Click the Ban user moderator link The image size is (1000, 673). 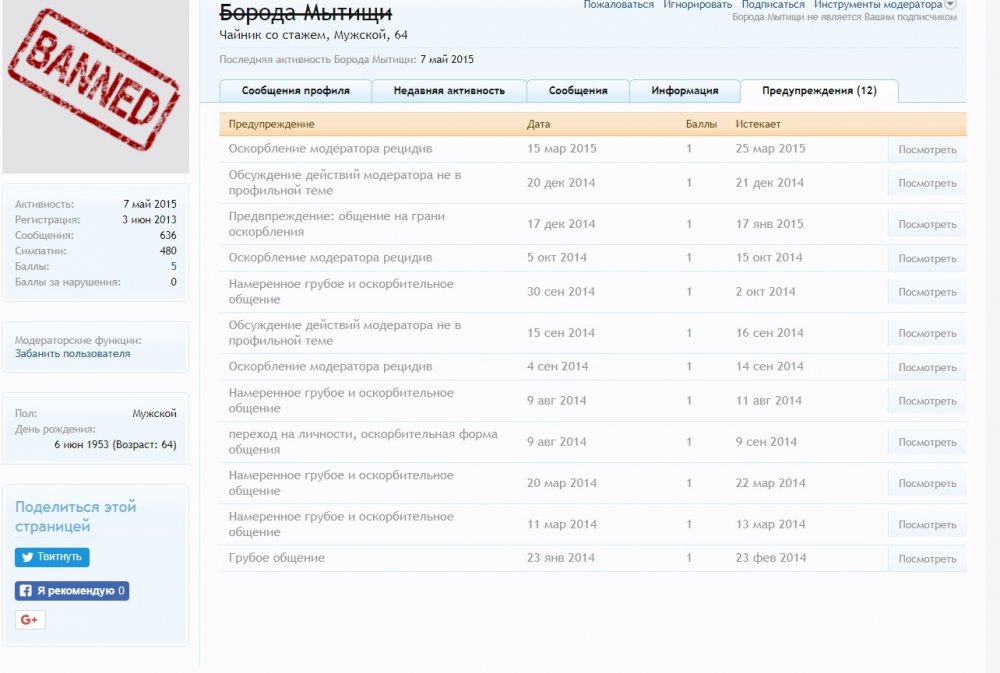point(72,354)
